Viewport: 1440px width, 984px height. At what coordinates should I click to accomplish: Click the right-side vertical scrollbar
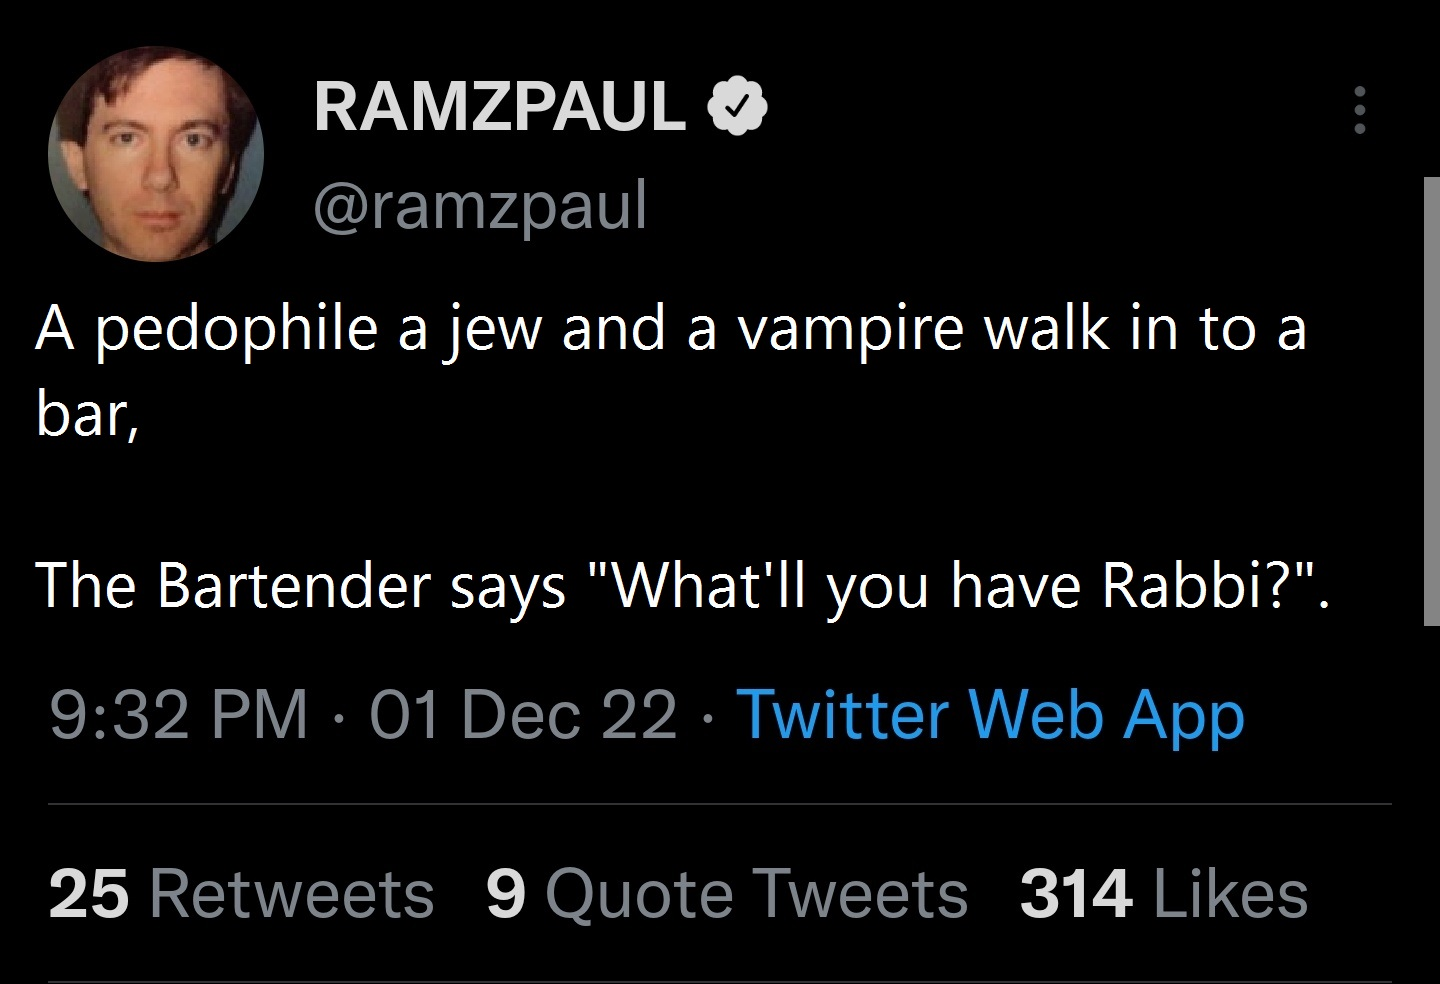click(x=1431, y=400)
